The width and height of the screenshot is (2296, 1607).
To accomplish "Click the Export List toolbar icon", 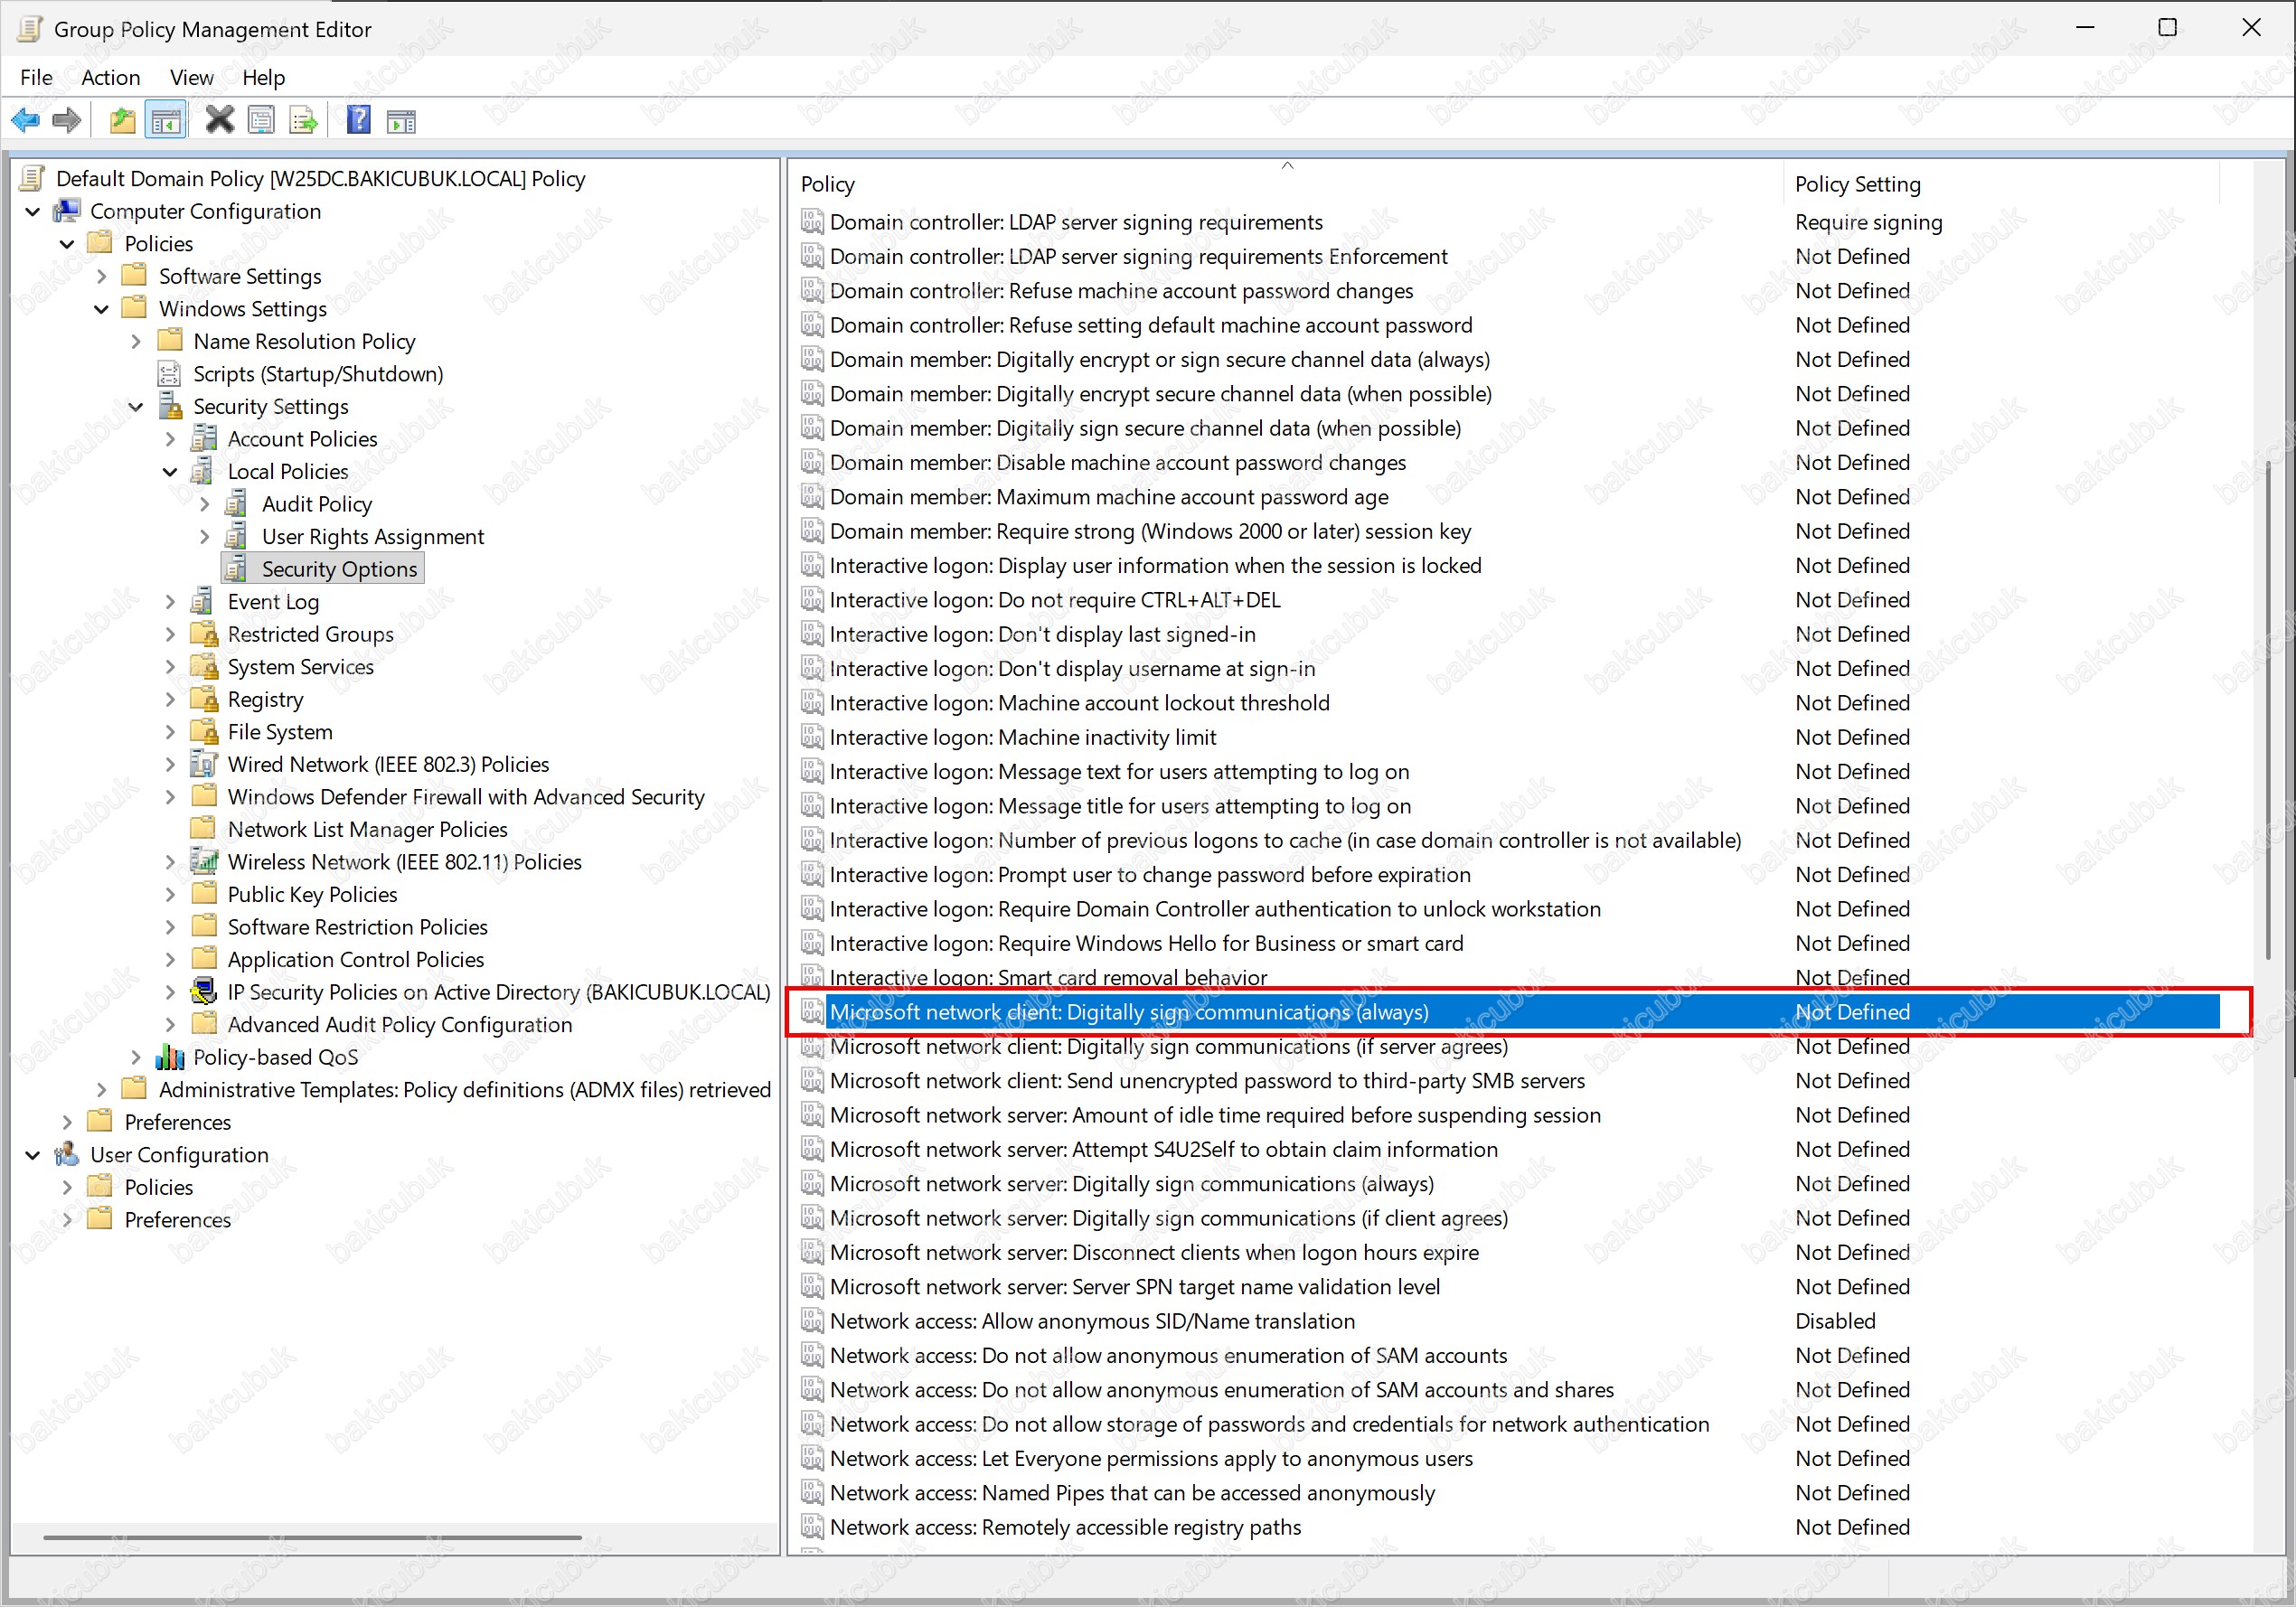I will 303,121.
